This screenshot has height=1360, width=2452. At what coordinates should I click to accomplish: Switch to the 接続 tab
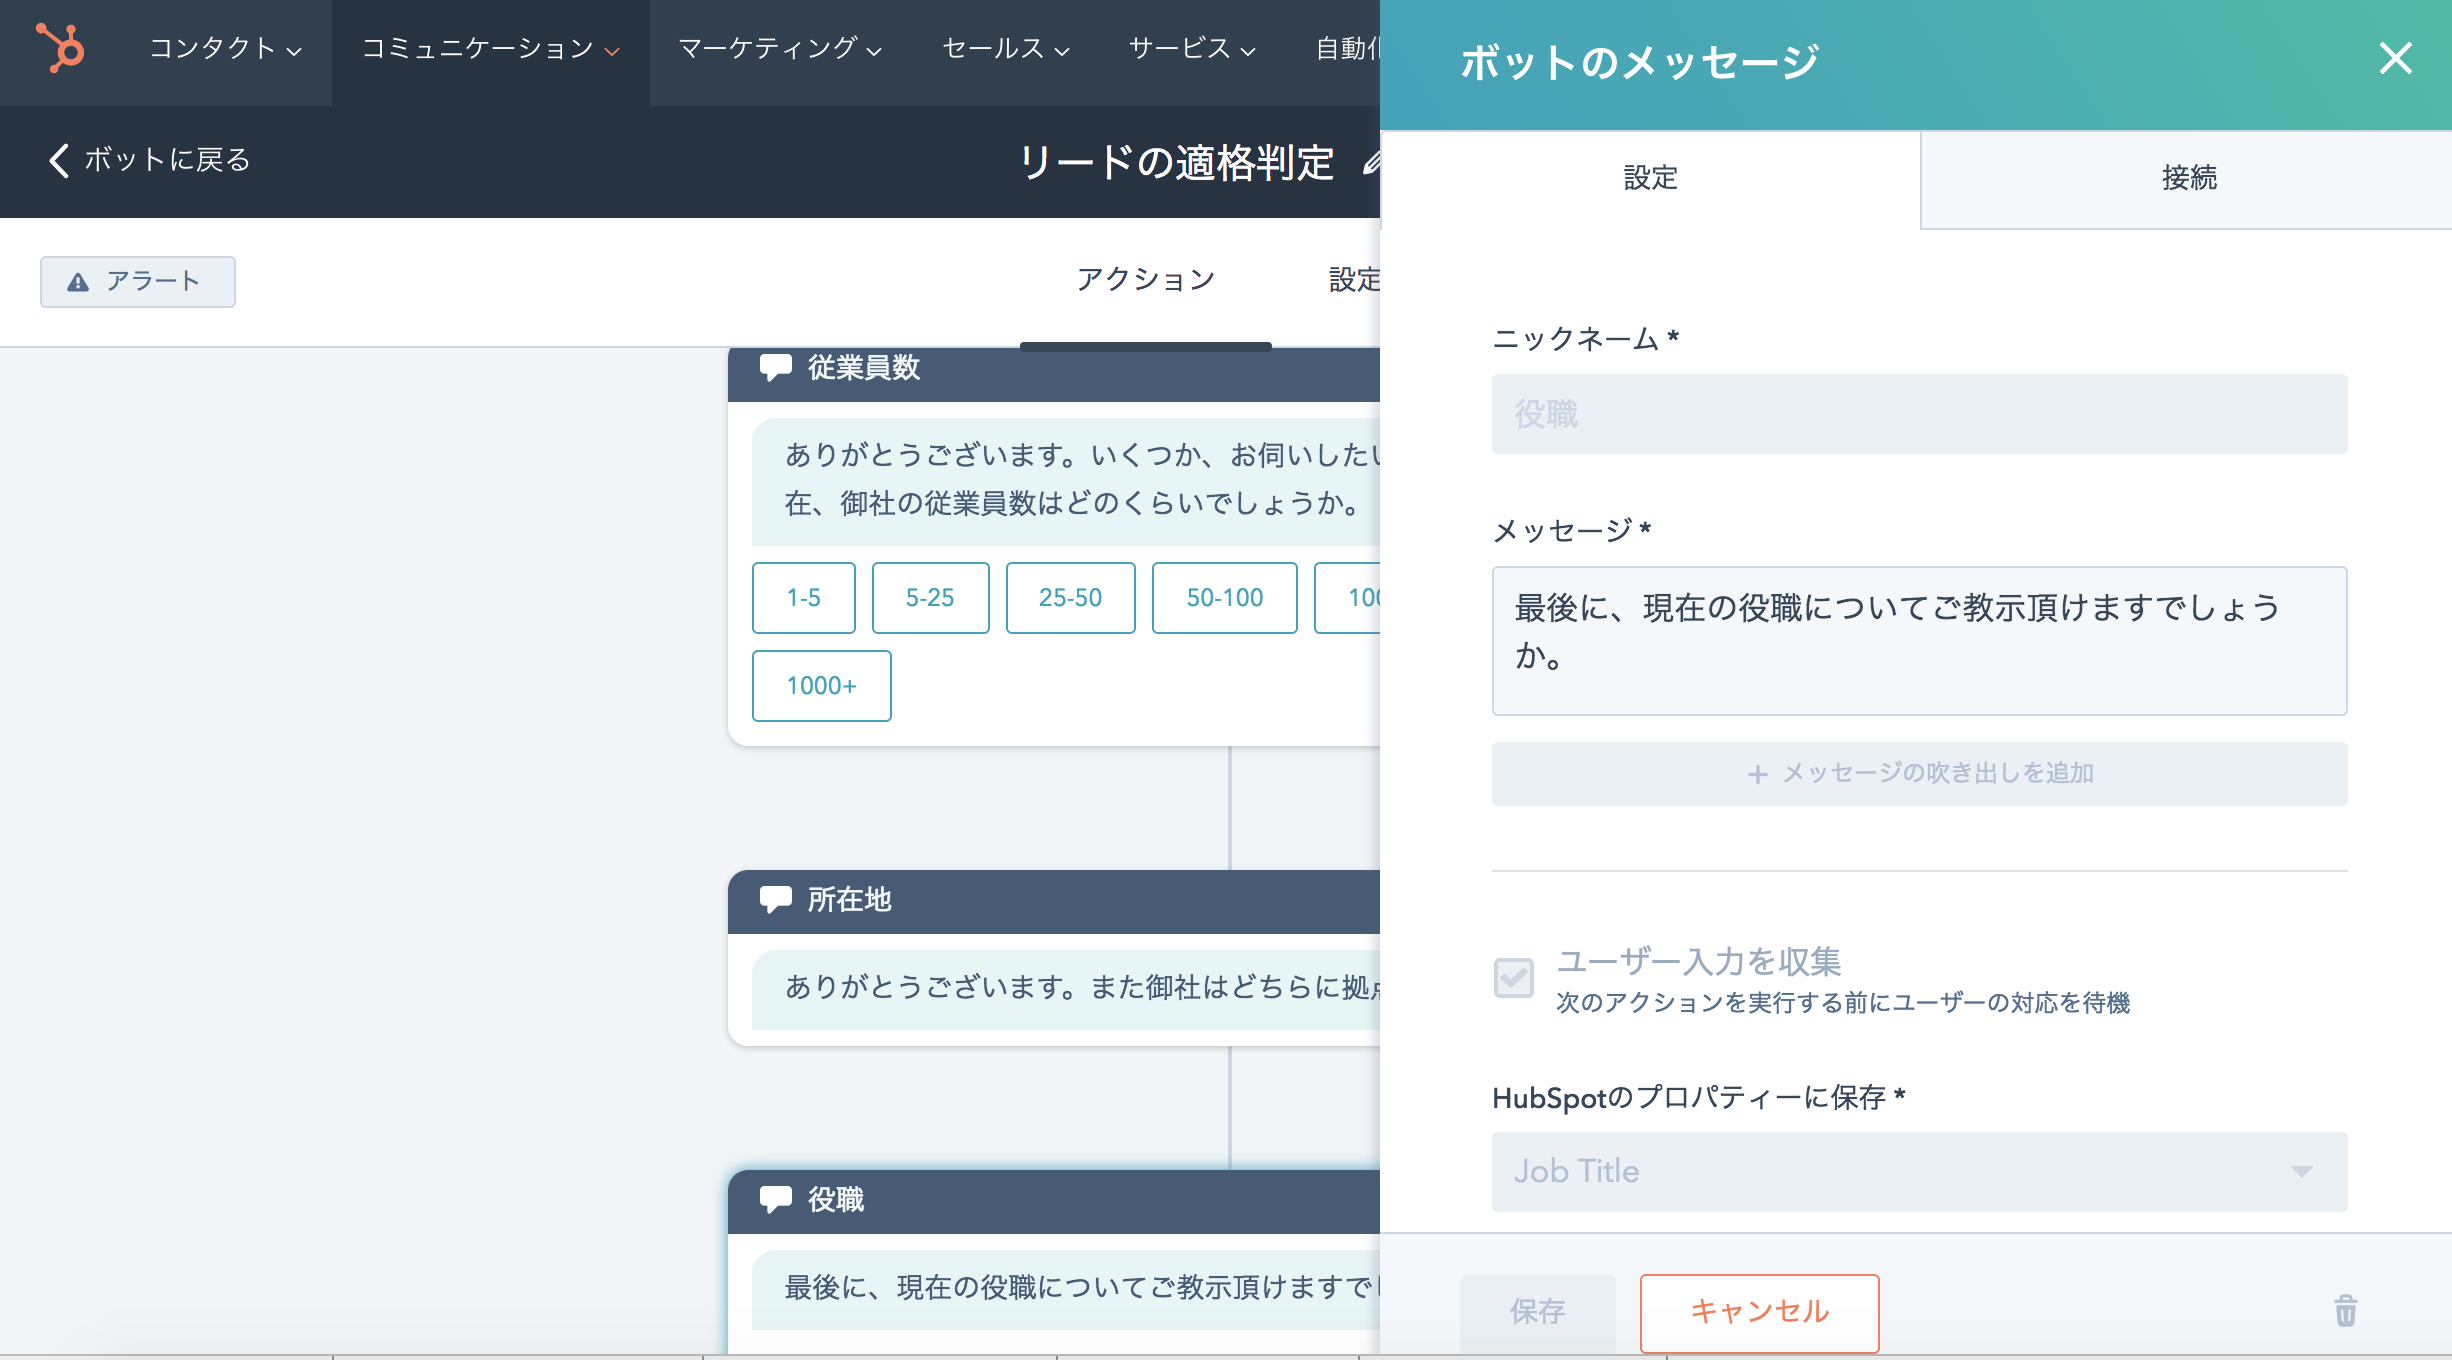coord(2187,179)
